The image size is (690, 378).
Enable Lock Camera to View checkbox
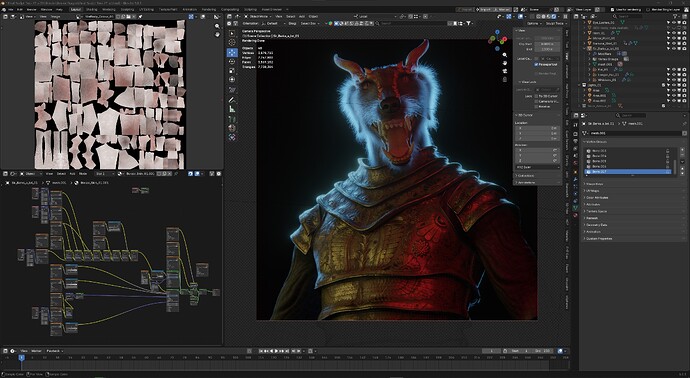[x=536, y=101]
